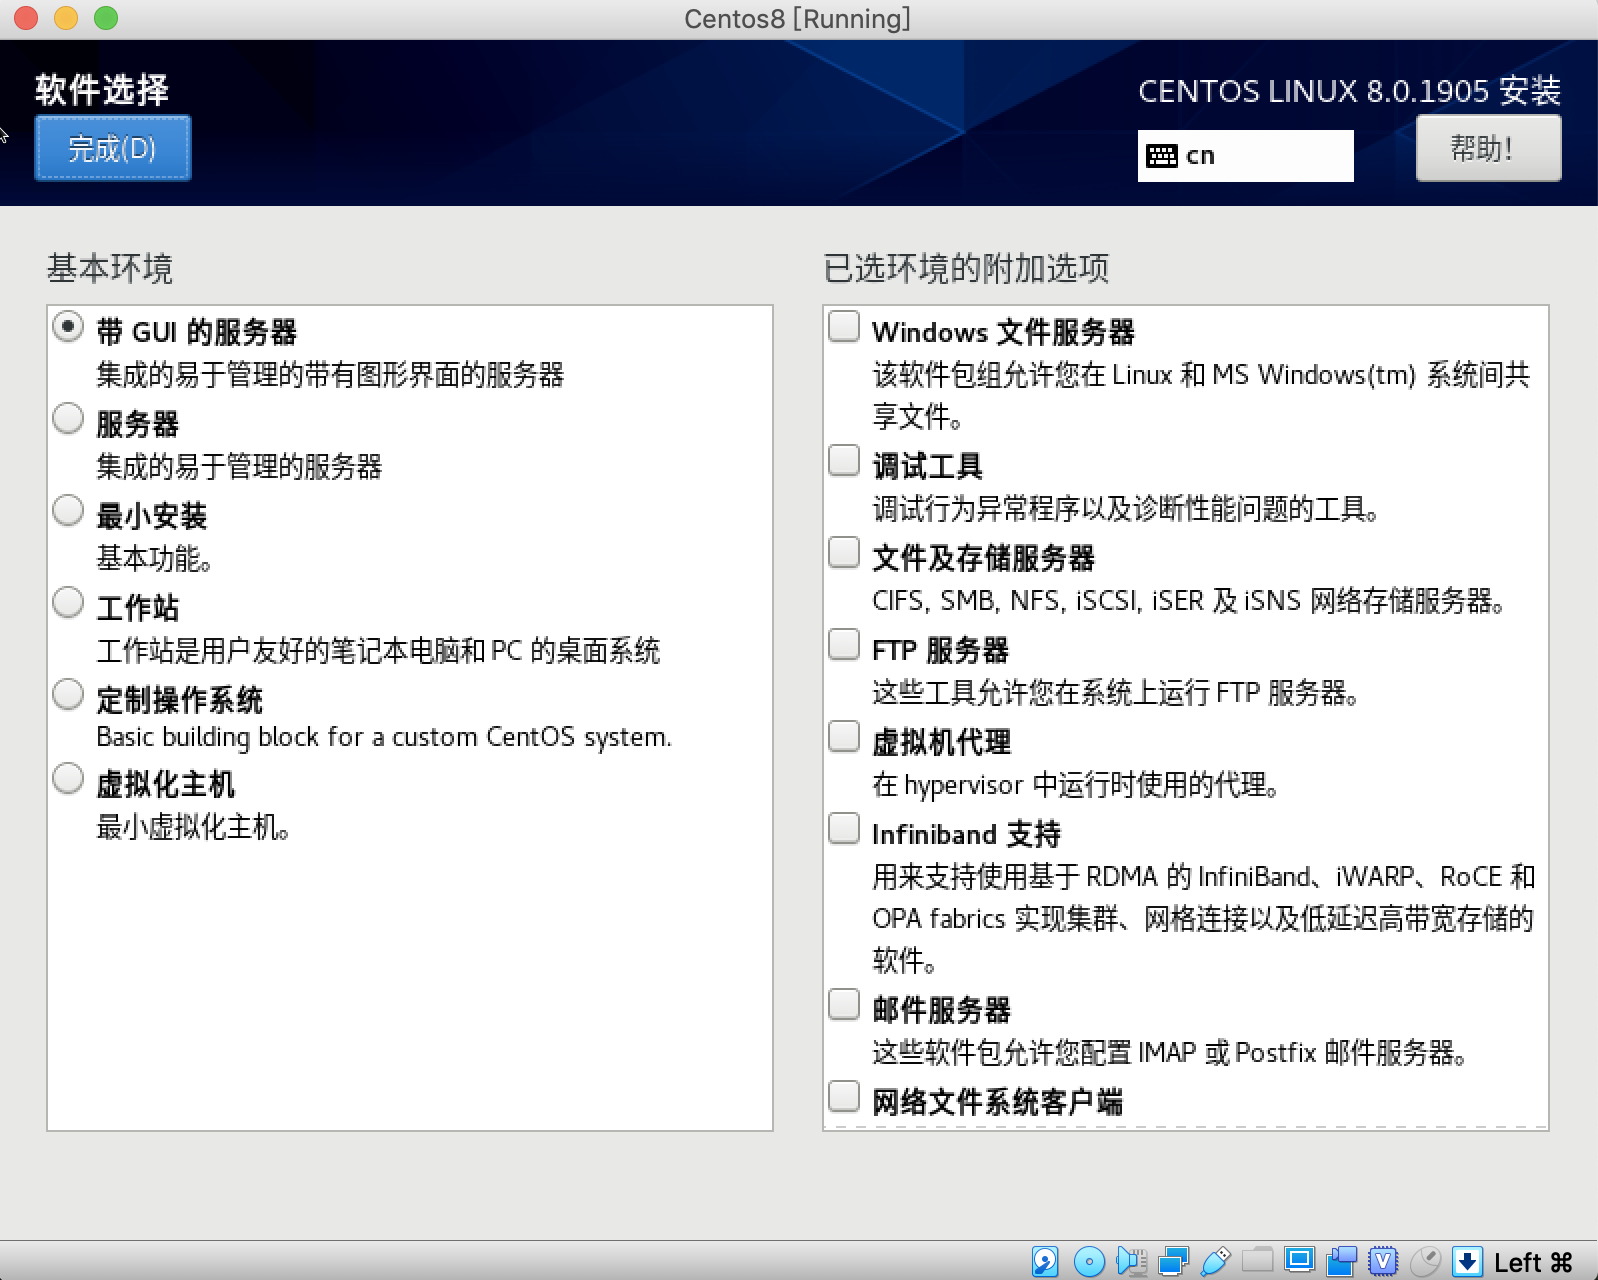
Task: Enable 邮件服务器 checkbox
Action: pos(844,1004)
